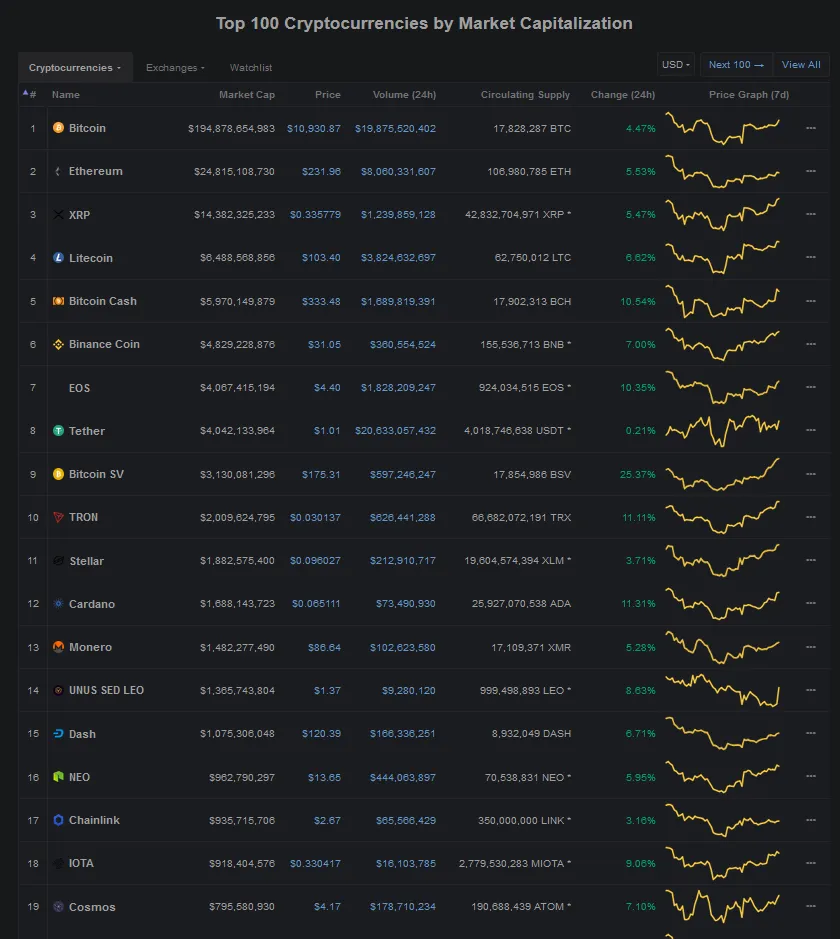Open the Ethereum name link
Viewport: 840px width, 939px height.
point(96,171)
